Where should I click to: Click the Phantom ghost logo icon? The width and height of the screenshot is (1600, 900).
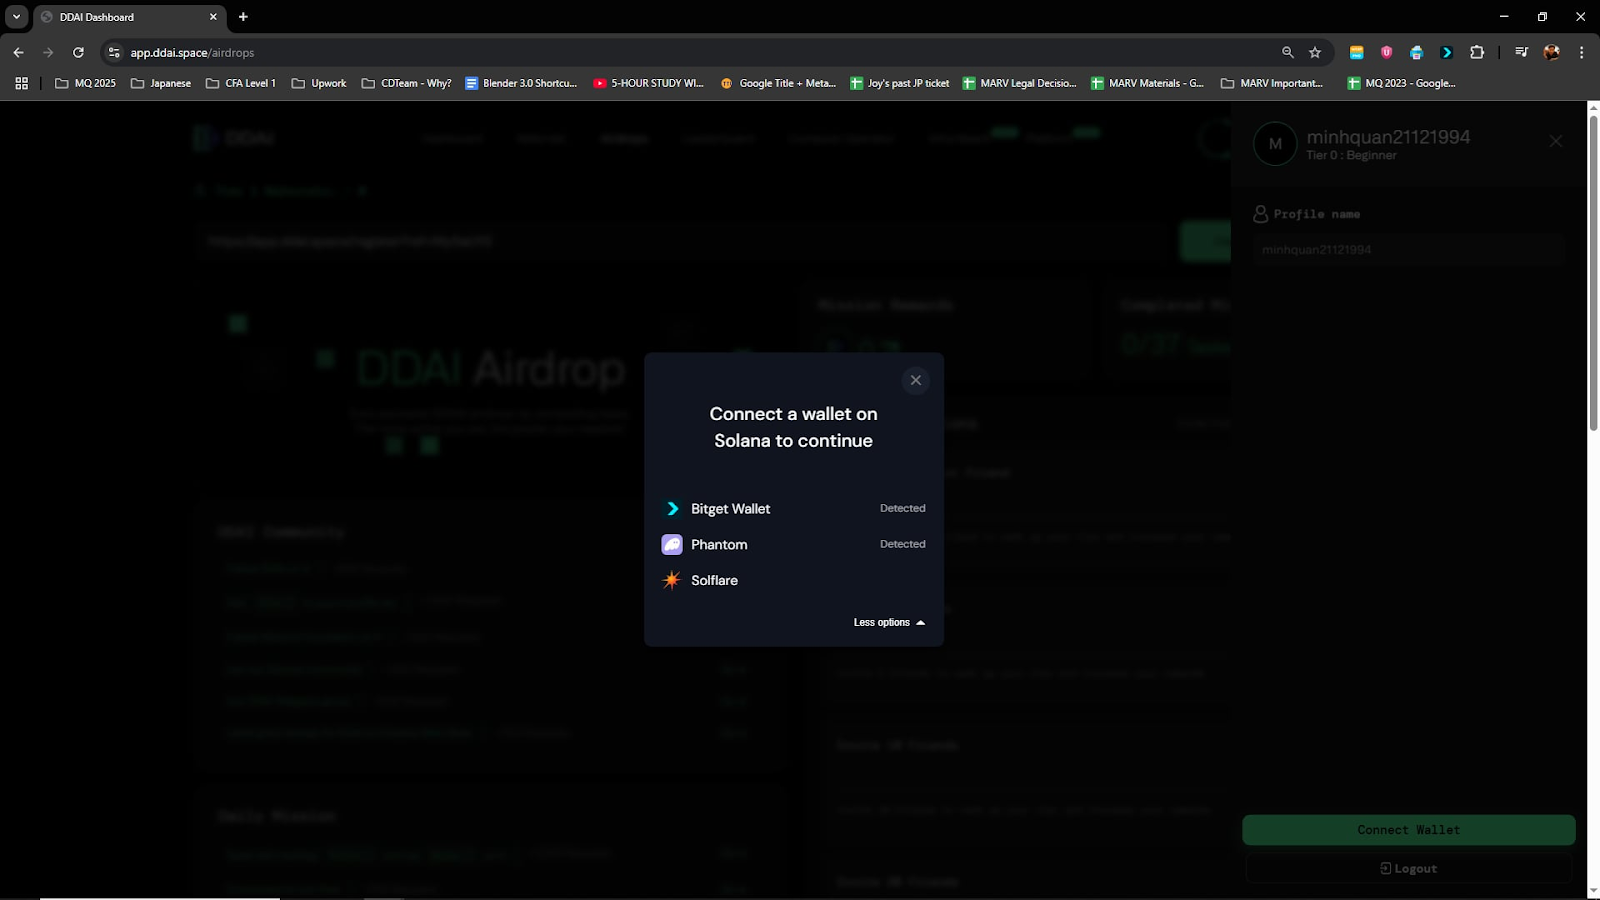click(672, 544)
